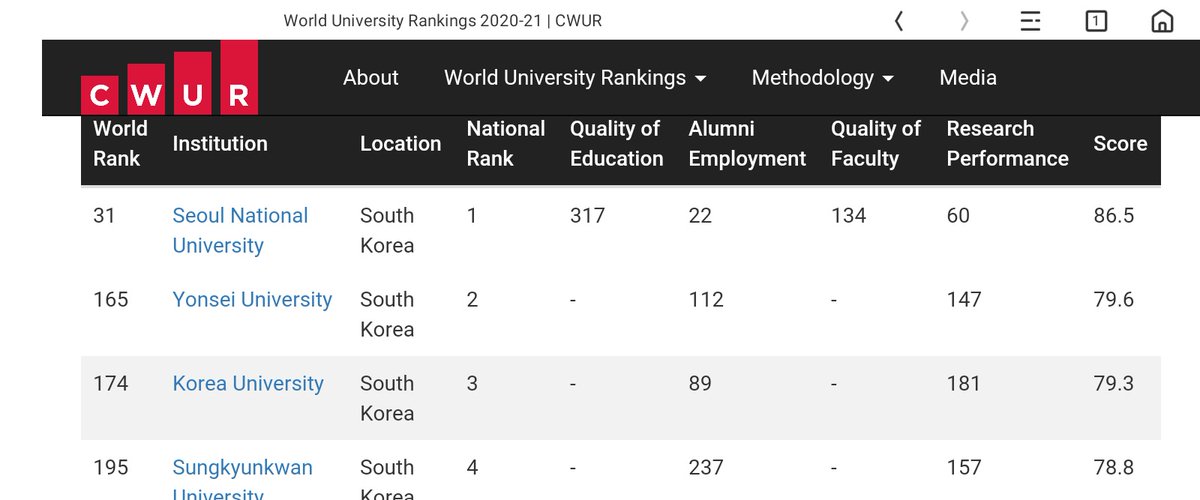1200x500 pixels.
Task: Expand the Methodology dropdown menu
Action: point(823,77)
